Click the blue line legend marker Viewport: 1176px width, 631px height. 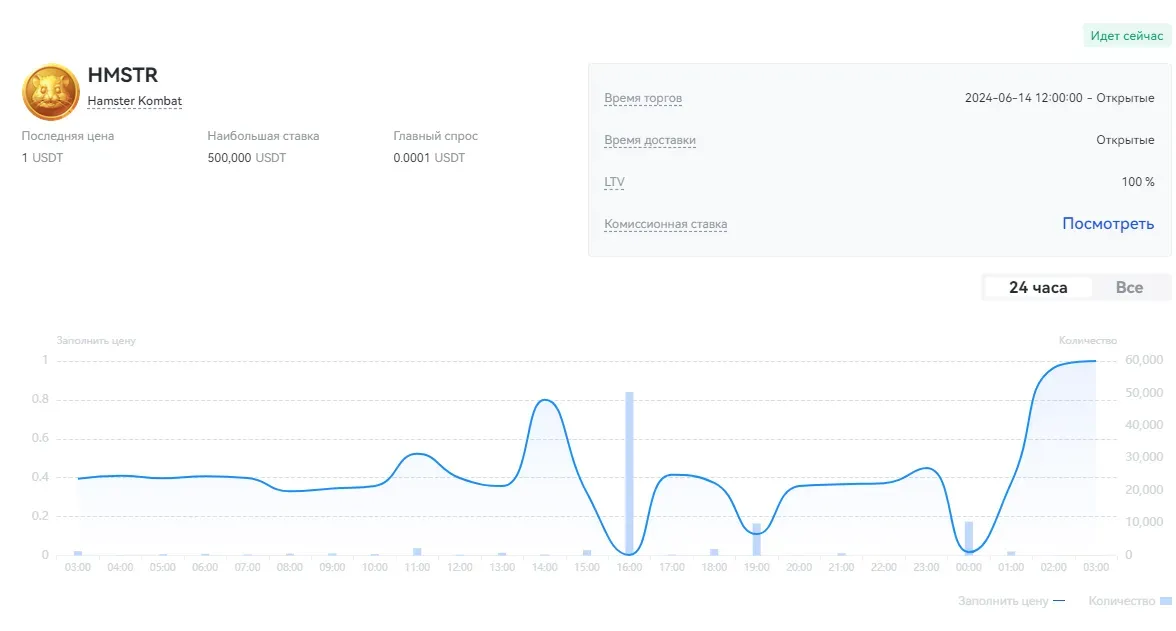1059,601
